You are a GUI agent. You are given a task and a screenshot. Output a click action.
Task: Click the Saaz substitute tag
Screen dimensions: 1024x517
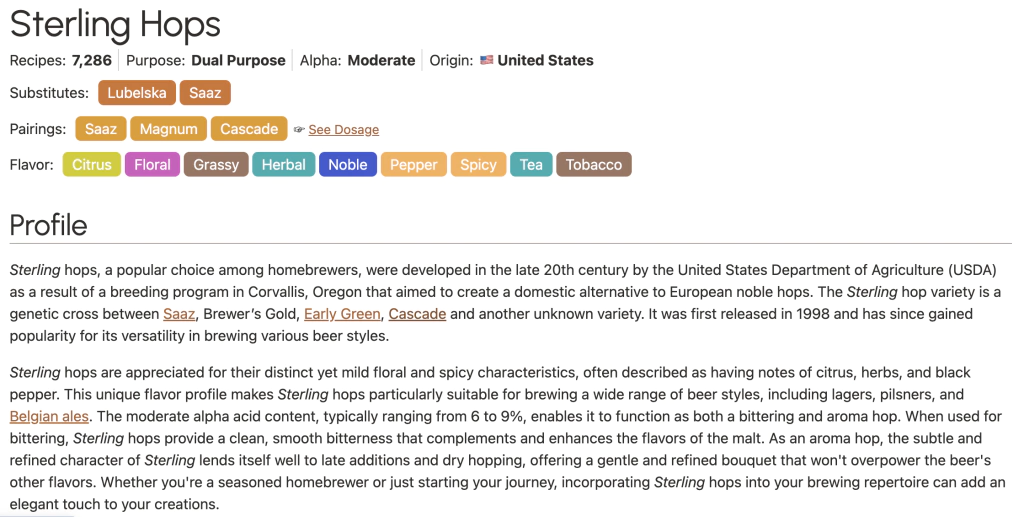205,93
